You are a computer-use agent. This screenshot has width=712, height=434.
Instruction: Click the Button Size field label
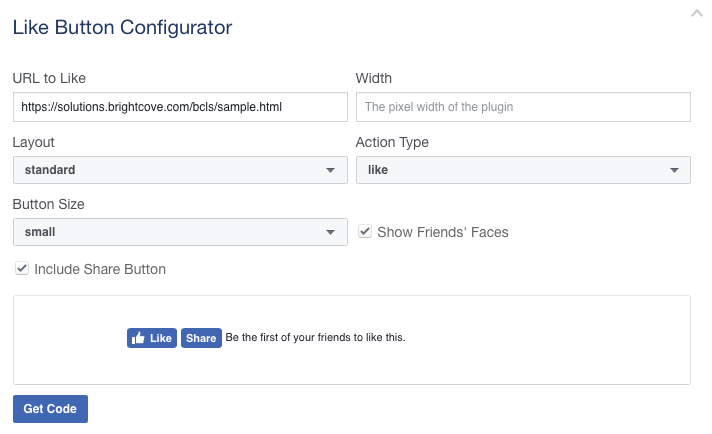(48, 204)
